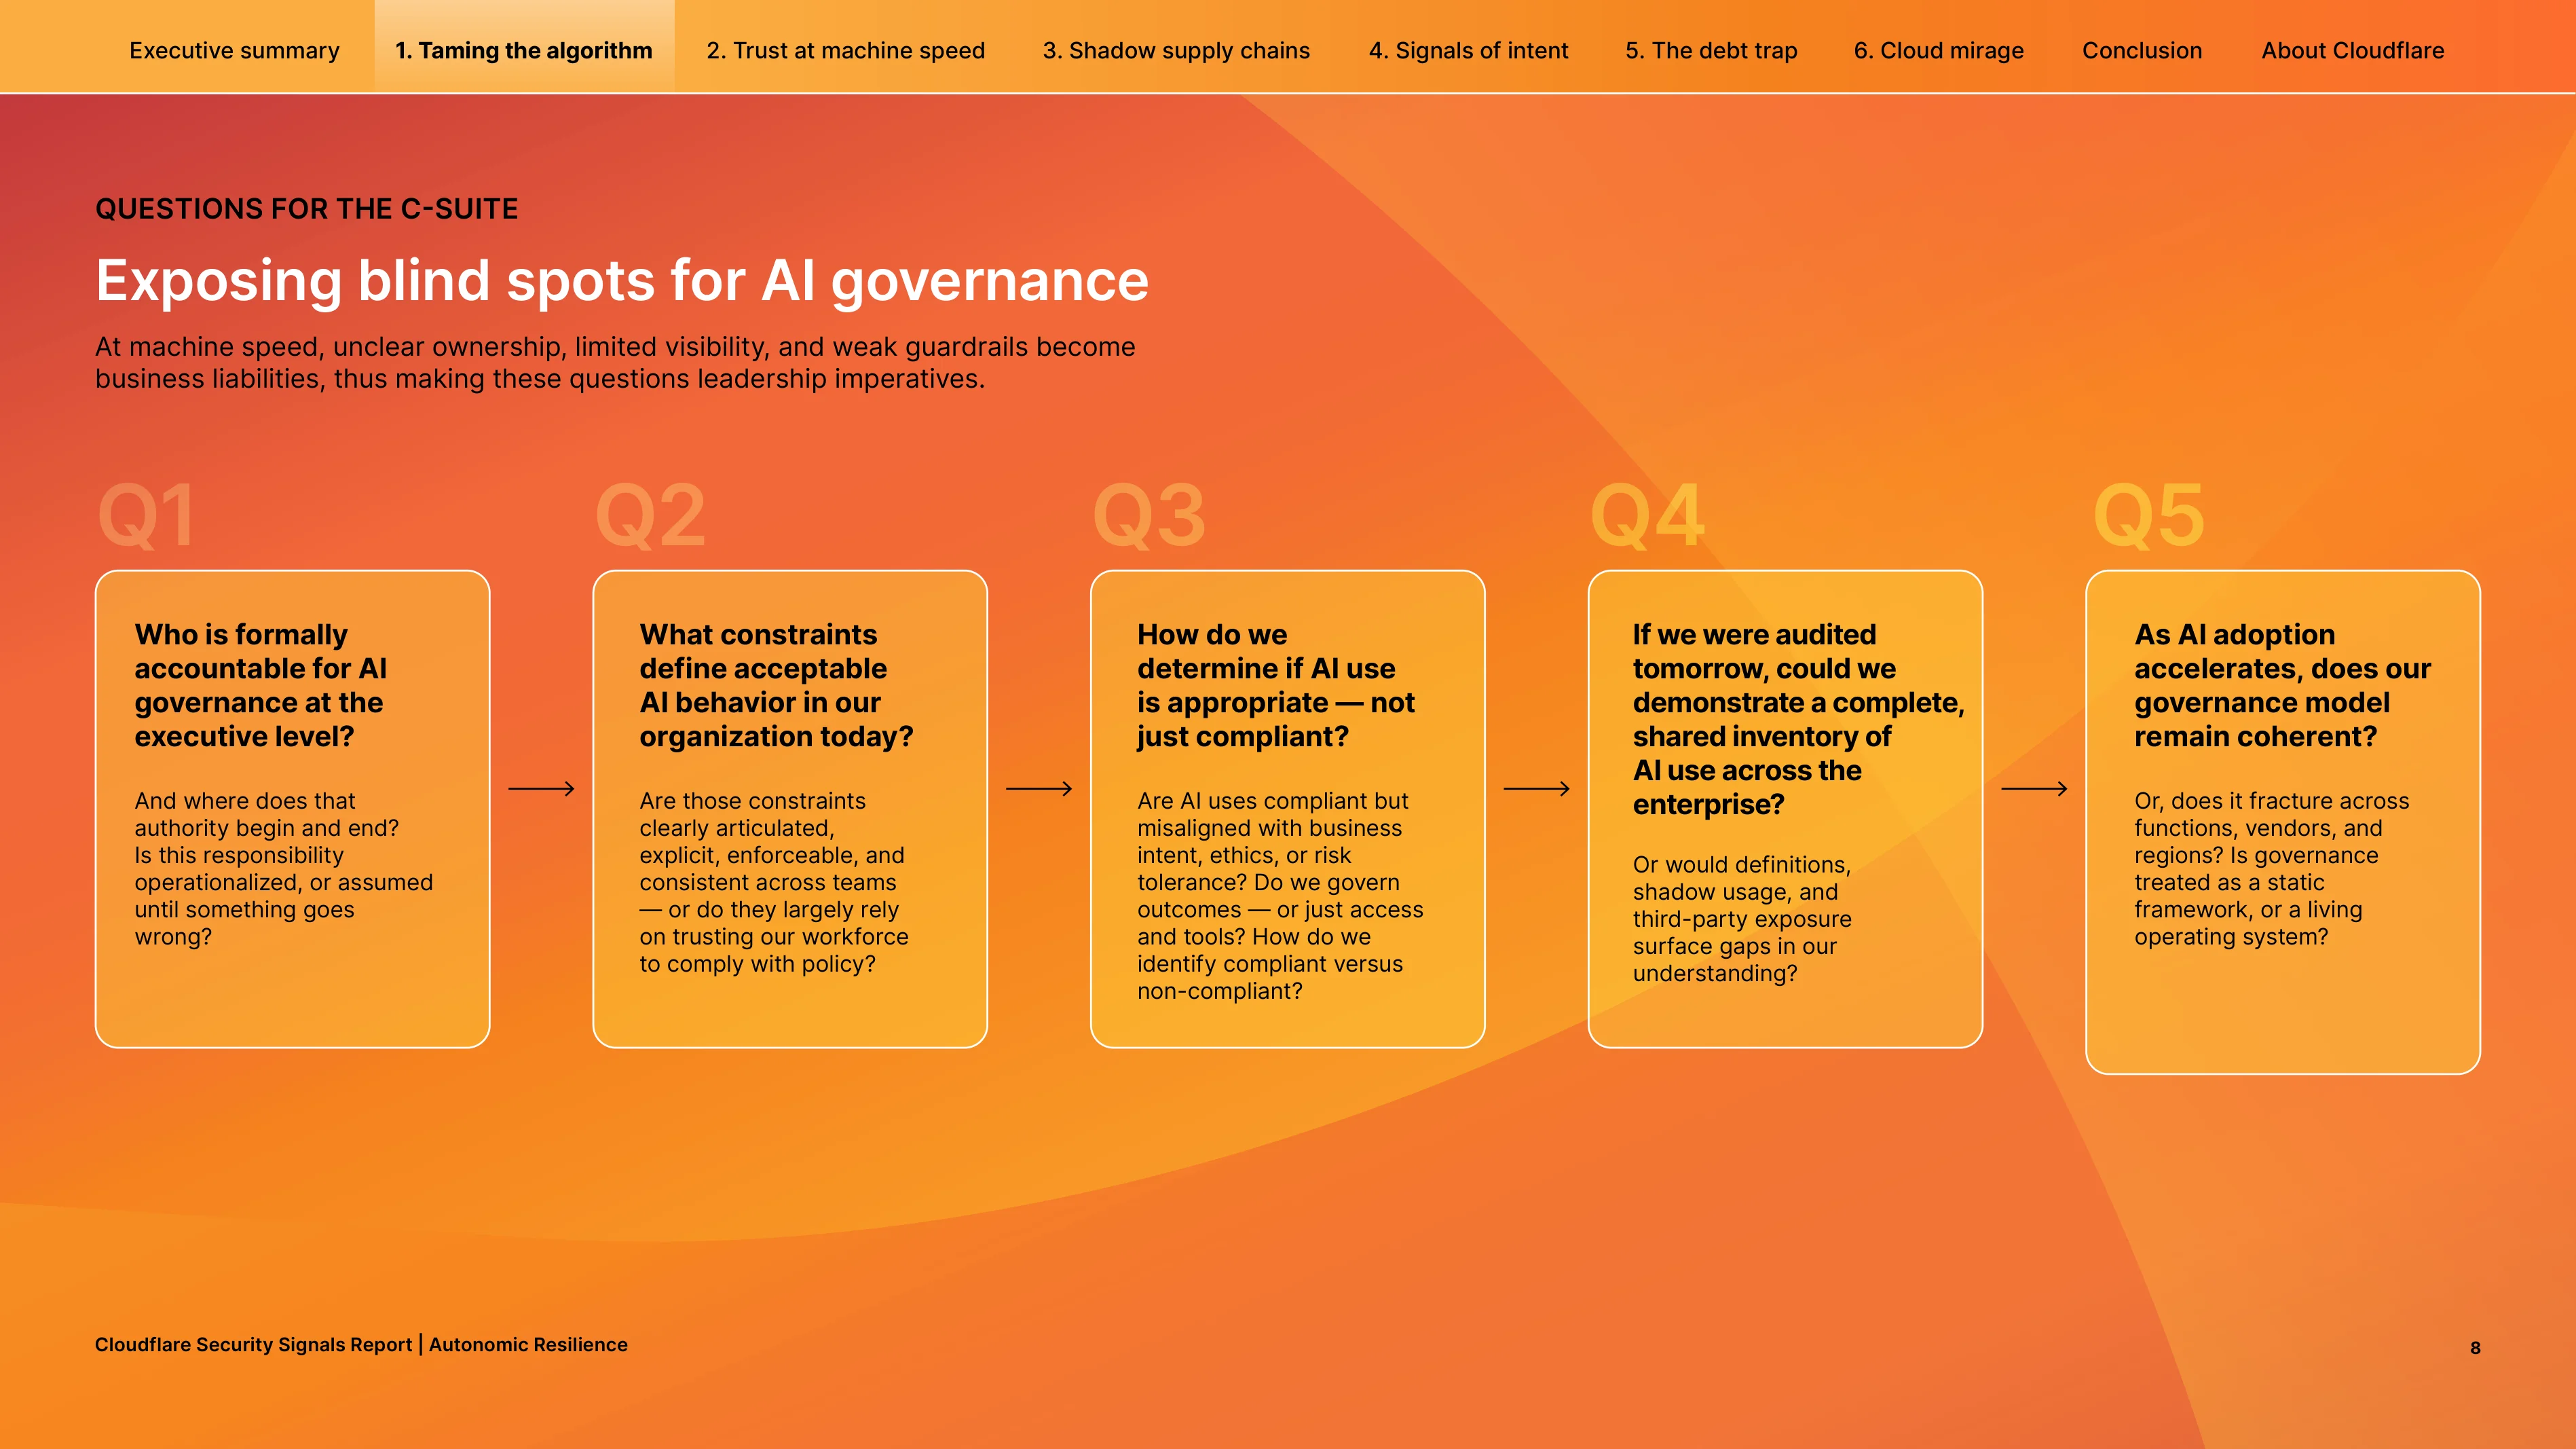Open the Executive summary tab
Image resolution: width=2576 pixels, height=1449 pixels.
pyautogui.click(x=234, y=50)
